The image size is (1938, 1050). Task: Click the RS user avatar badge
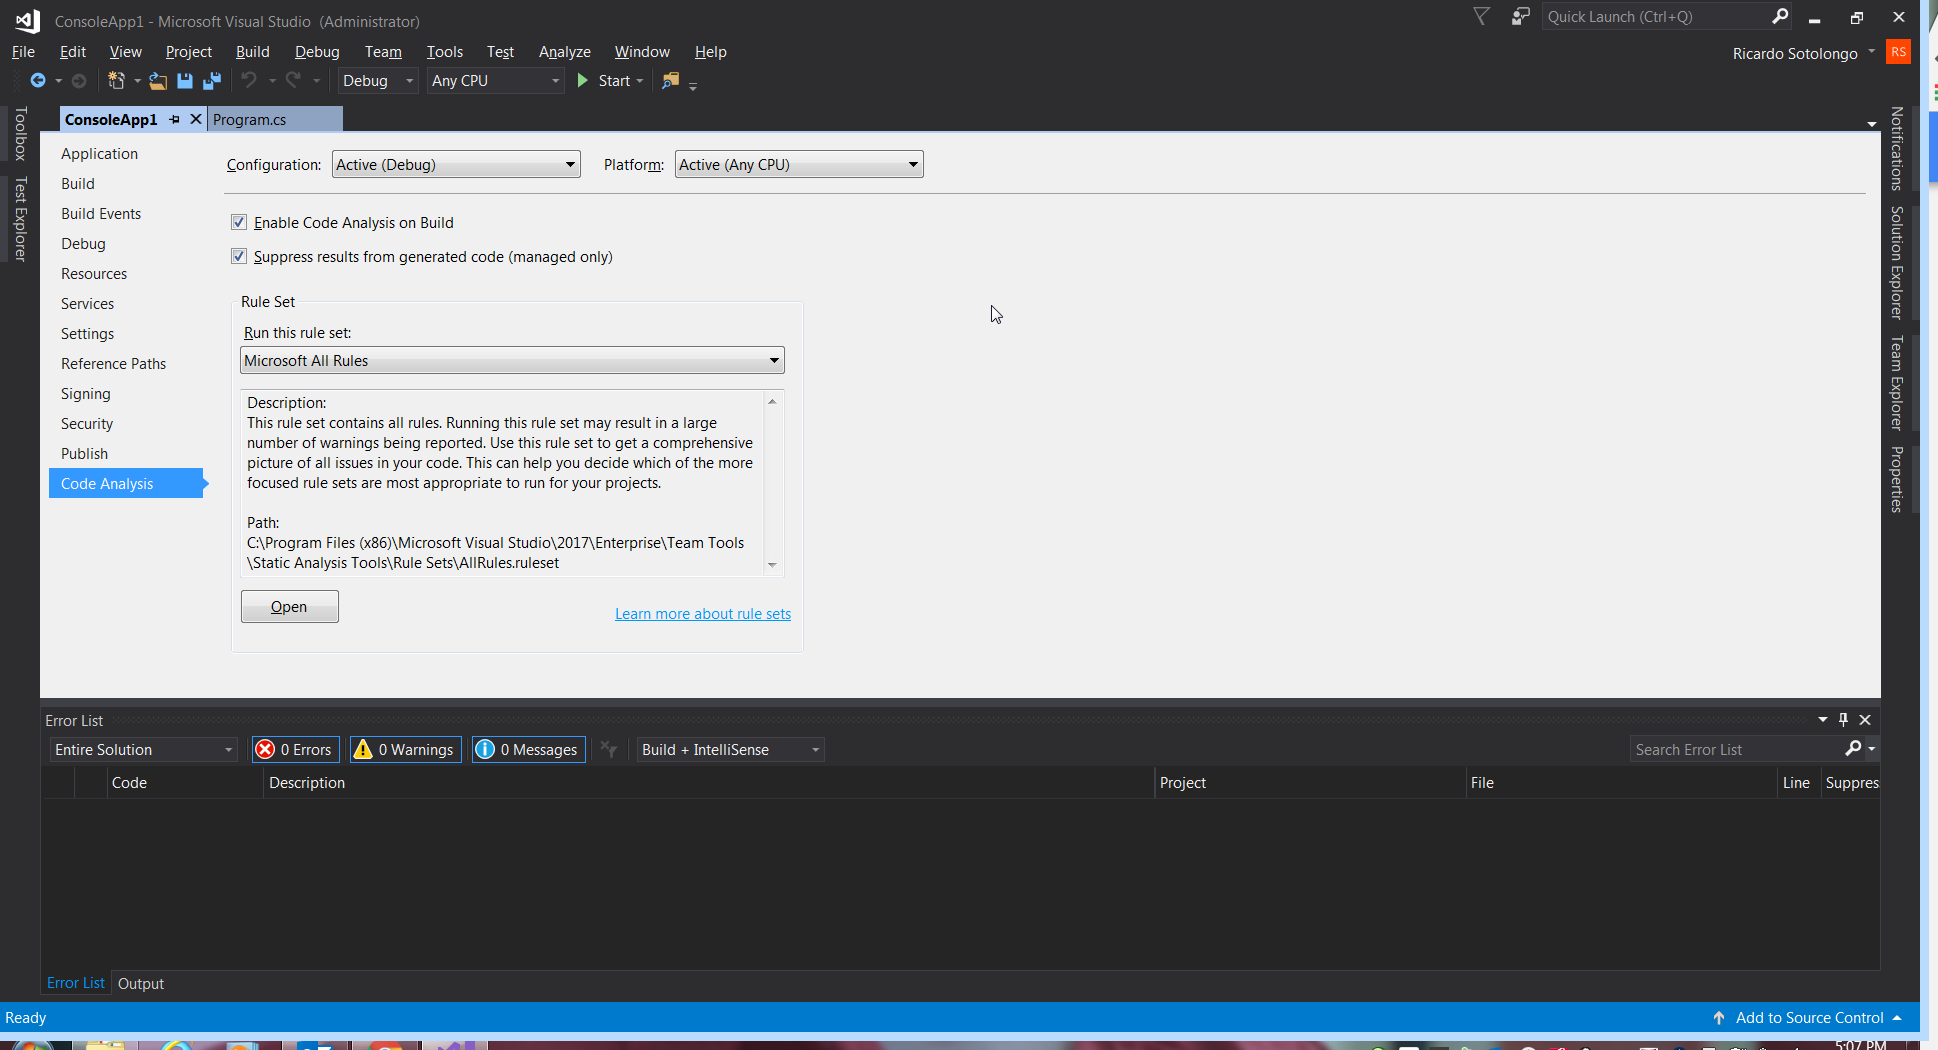click(x=1898, y=52)
